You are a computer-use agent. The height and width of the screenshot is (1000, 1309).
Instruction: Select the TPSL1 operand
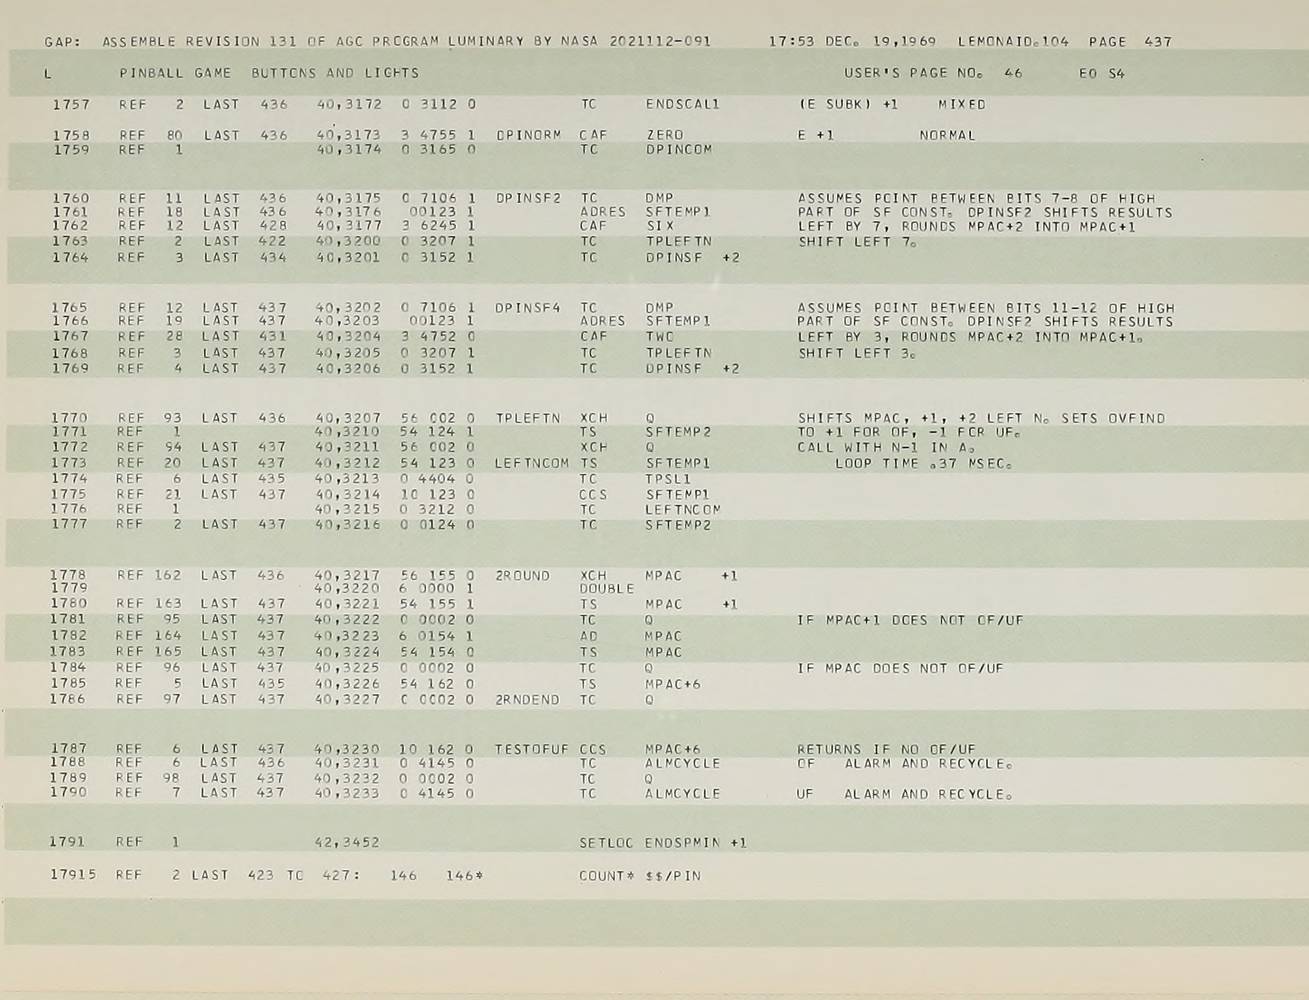[x=669, y=480]
